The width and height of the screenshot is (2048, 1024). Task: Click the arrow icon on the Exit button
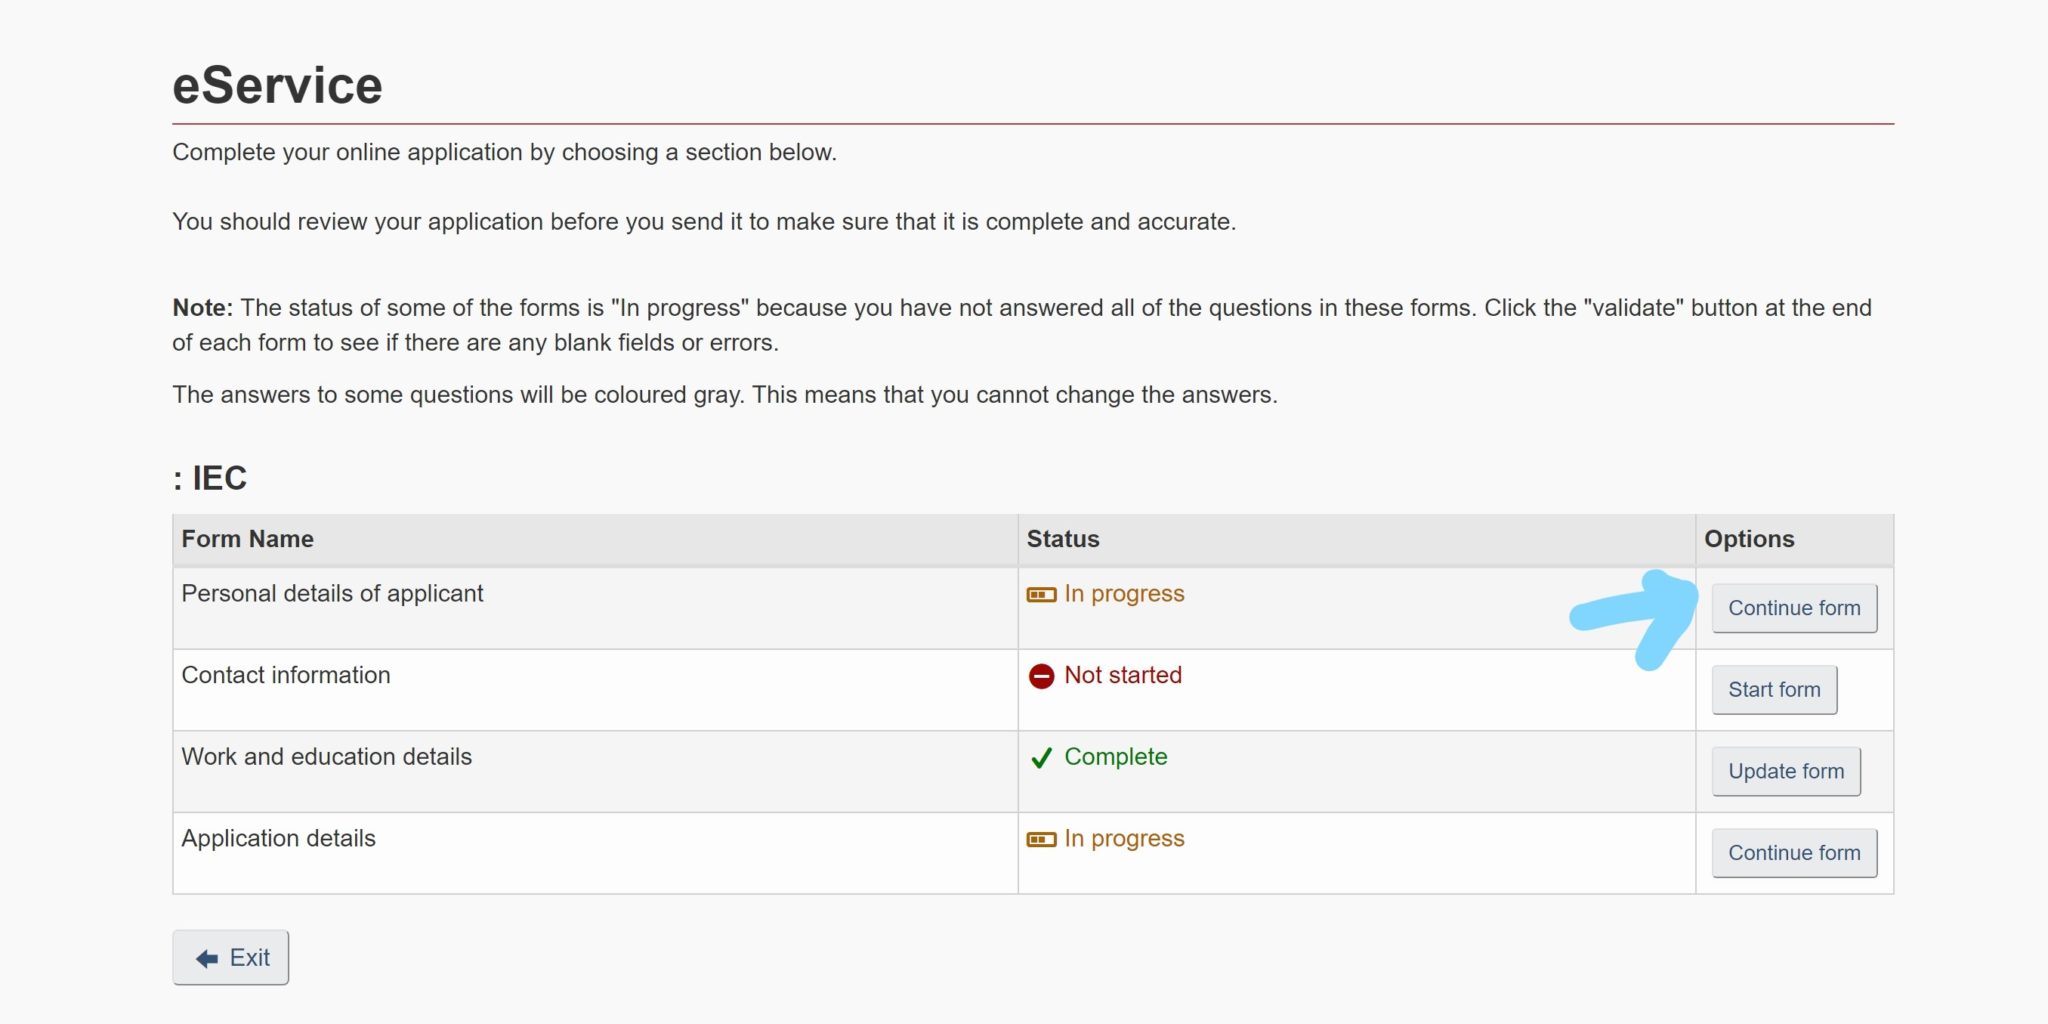click(x=207, y=959)
